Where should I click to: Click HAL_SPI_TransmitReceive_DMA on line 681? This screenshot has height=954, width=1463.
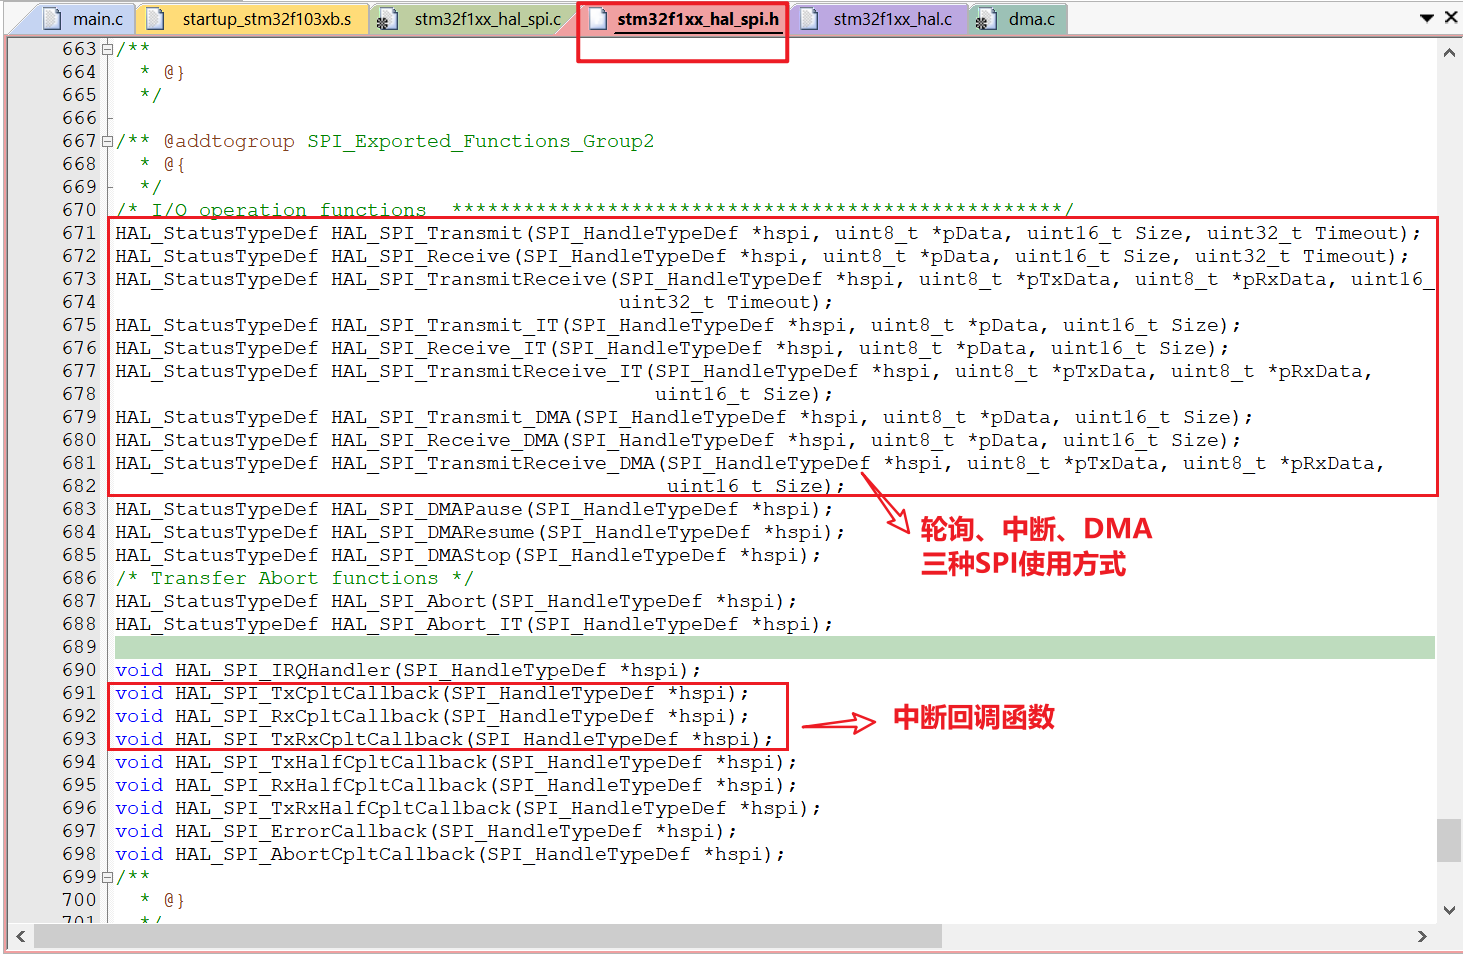[x=493, y=463]
